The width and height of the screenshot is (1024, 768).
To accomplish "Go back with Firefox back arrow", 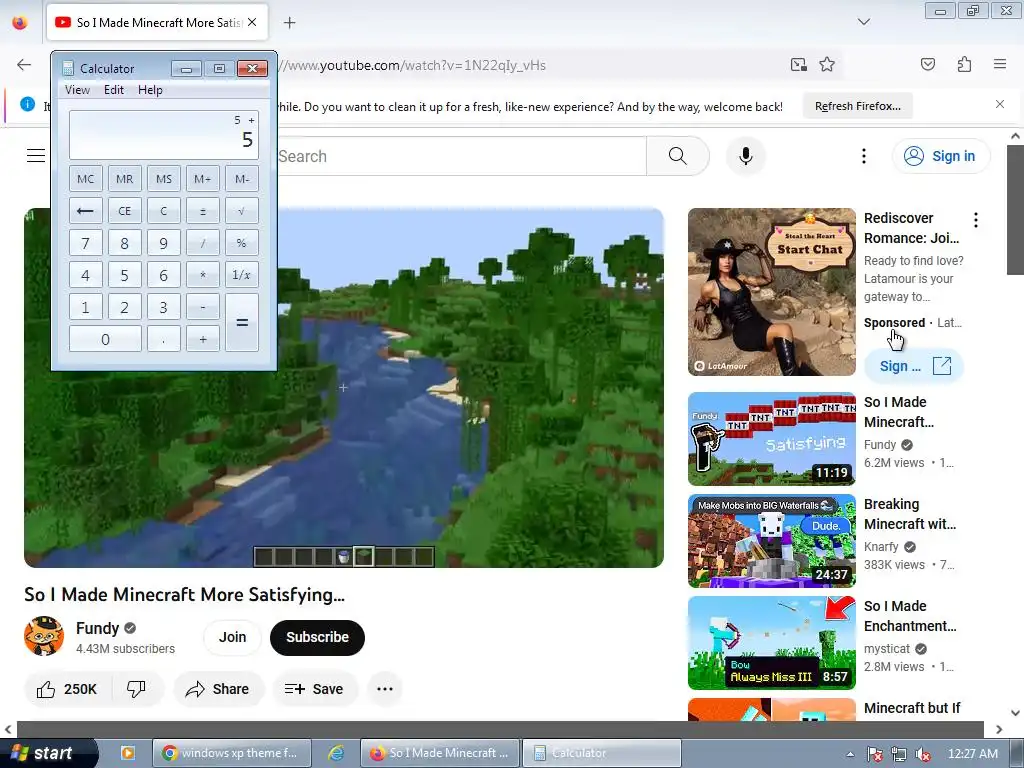I will (24, 65).
